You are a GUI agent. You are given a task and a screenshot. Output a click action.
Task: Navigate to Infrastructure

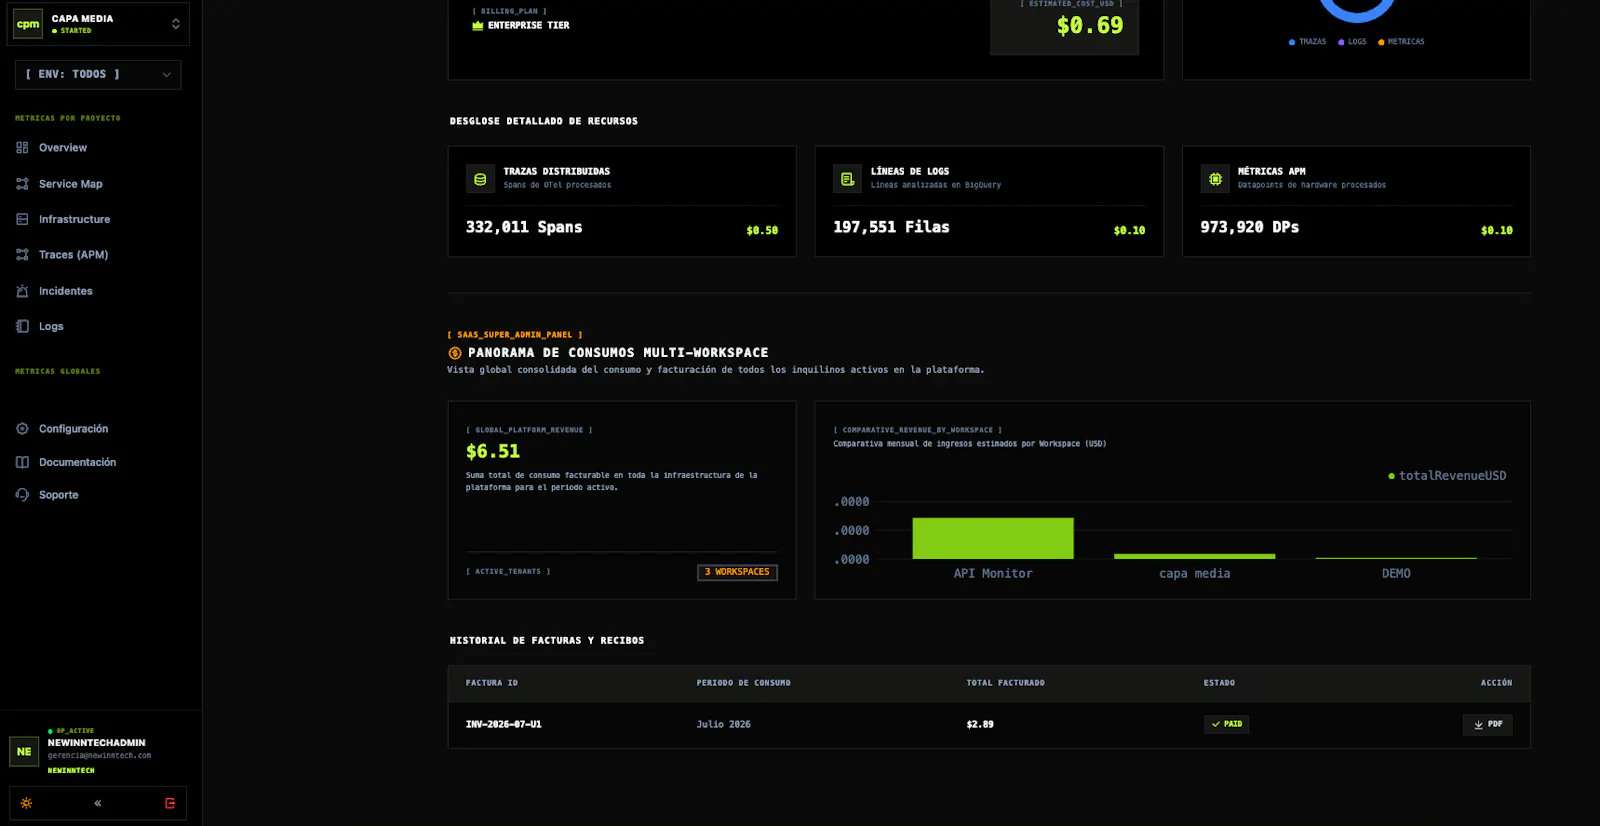pyautogui.click(x=74, y=219)
